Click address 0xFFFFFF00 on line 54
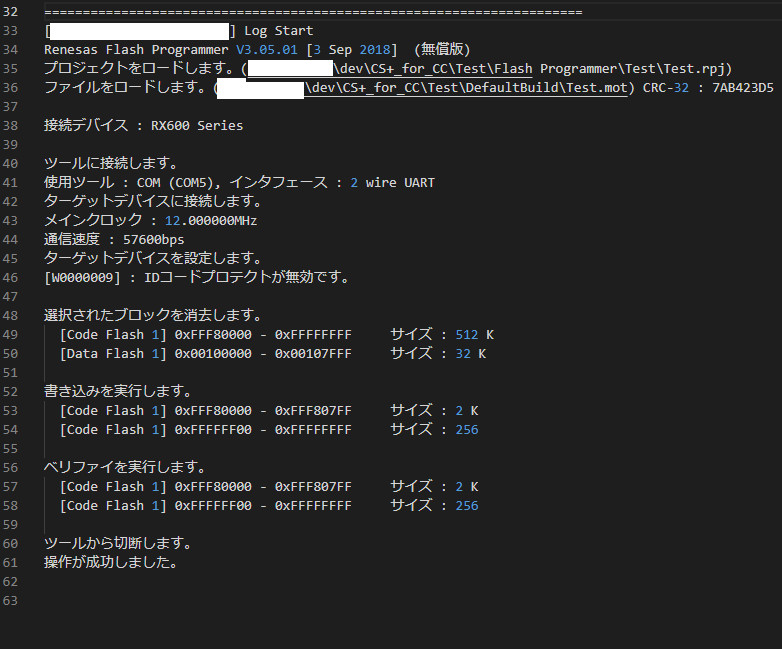Screen dimensions: 782x649 point(213,430)
